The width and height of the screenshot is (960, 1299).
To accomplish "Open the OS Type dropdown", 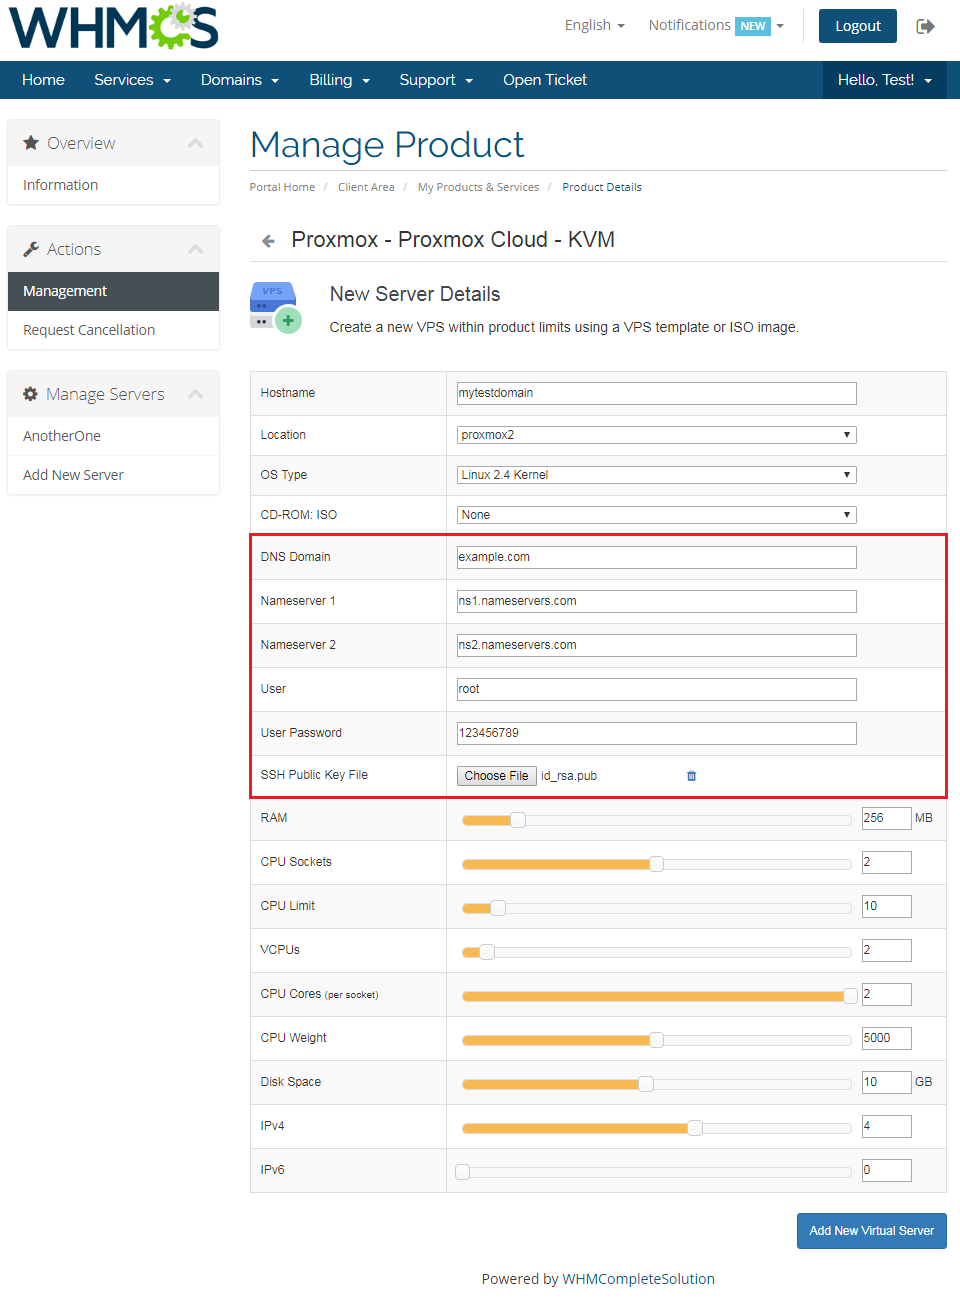I will tap(656, 475).
